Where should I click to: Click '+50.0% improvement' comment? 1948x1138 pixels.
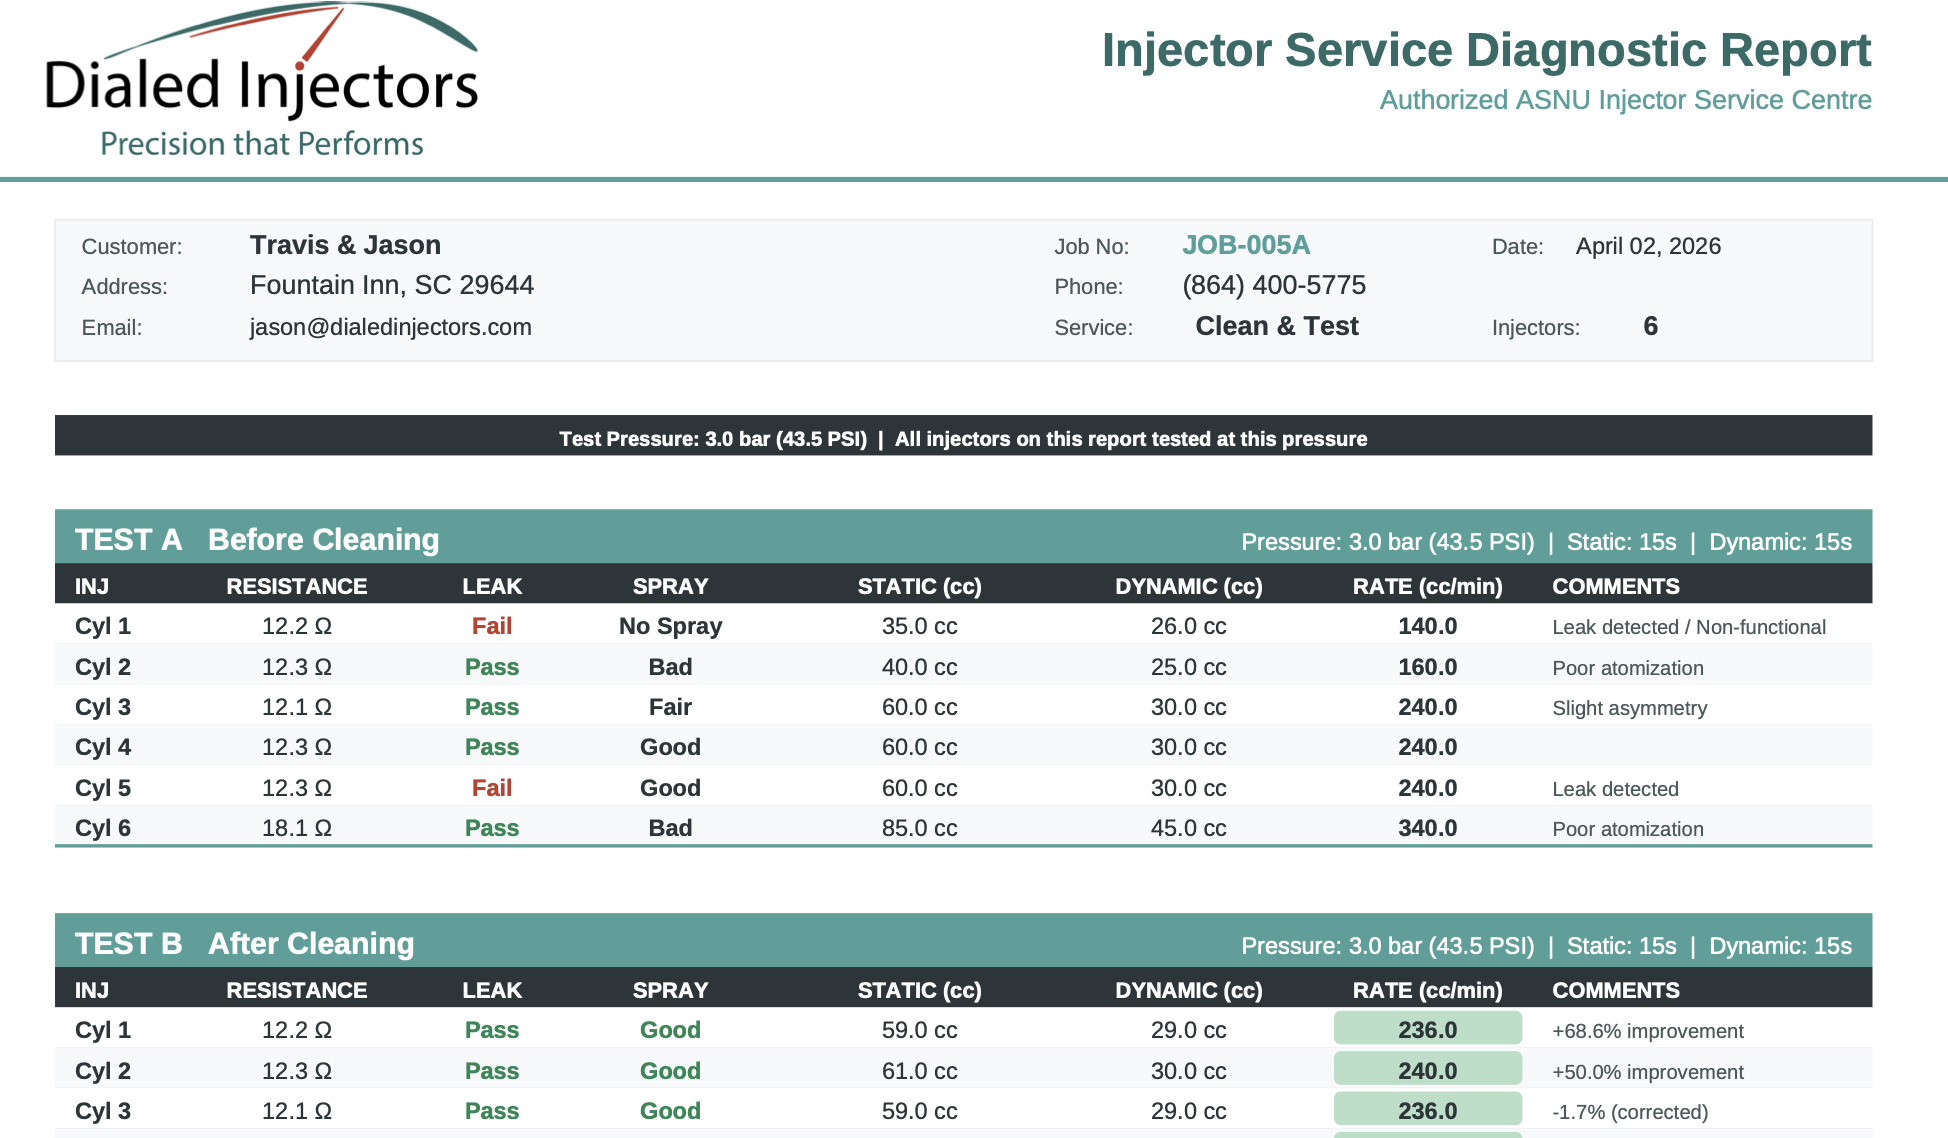tap(1648, 1072)
